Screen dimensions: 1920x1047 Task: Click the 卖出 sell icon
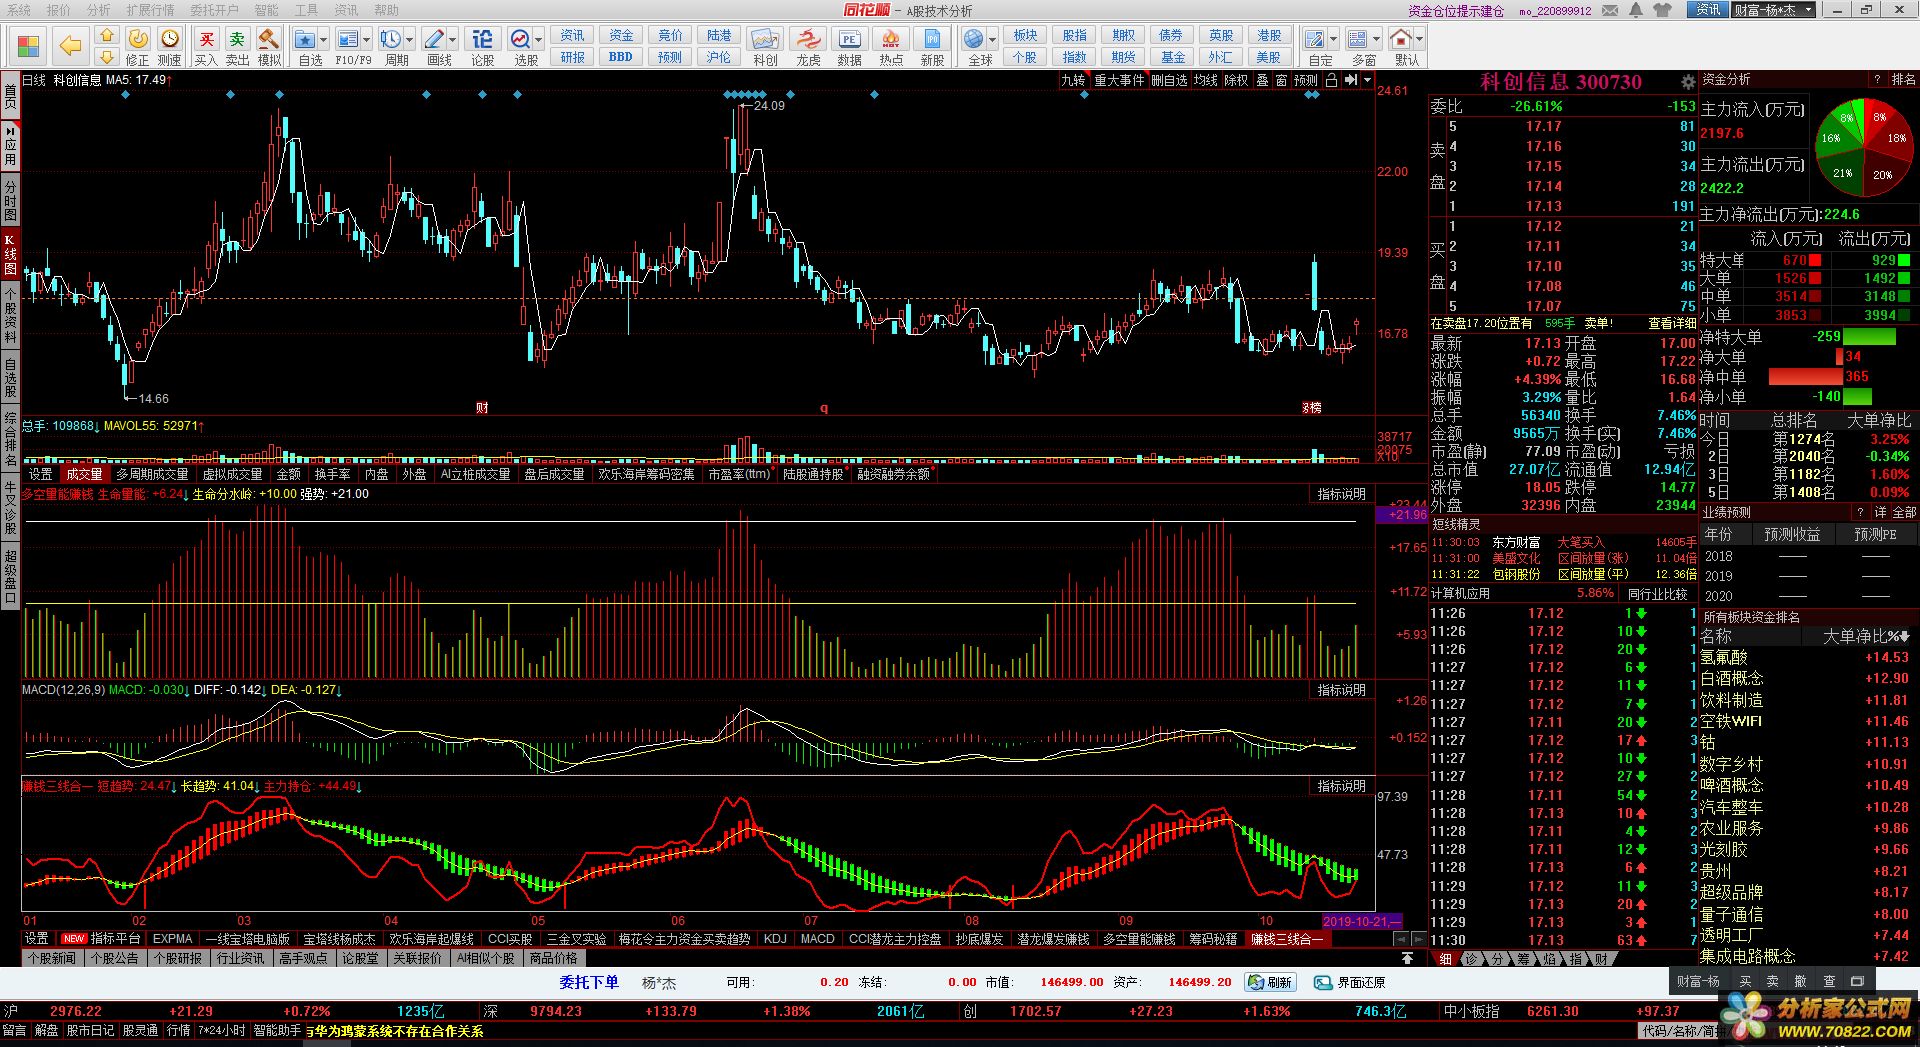pyautogui.click(x=237, y=39)
